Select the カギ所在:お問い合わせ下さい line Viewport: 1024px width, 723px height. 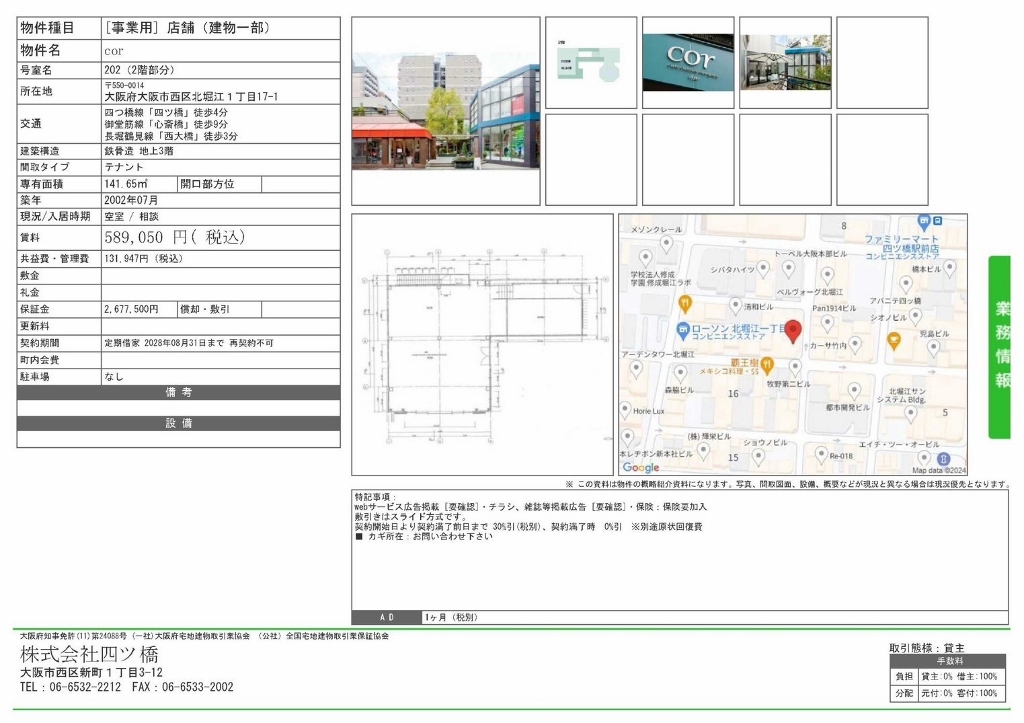424,536
